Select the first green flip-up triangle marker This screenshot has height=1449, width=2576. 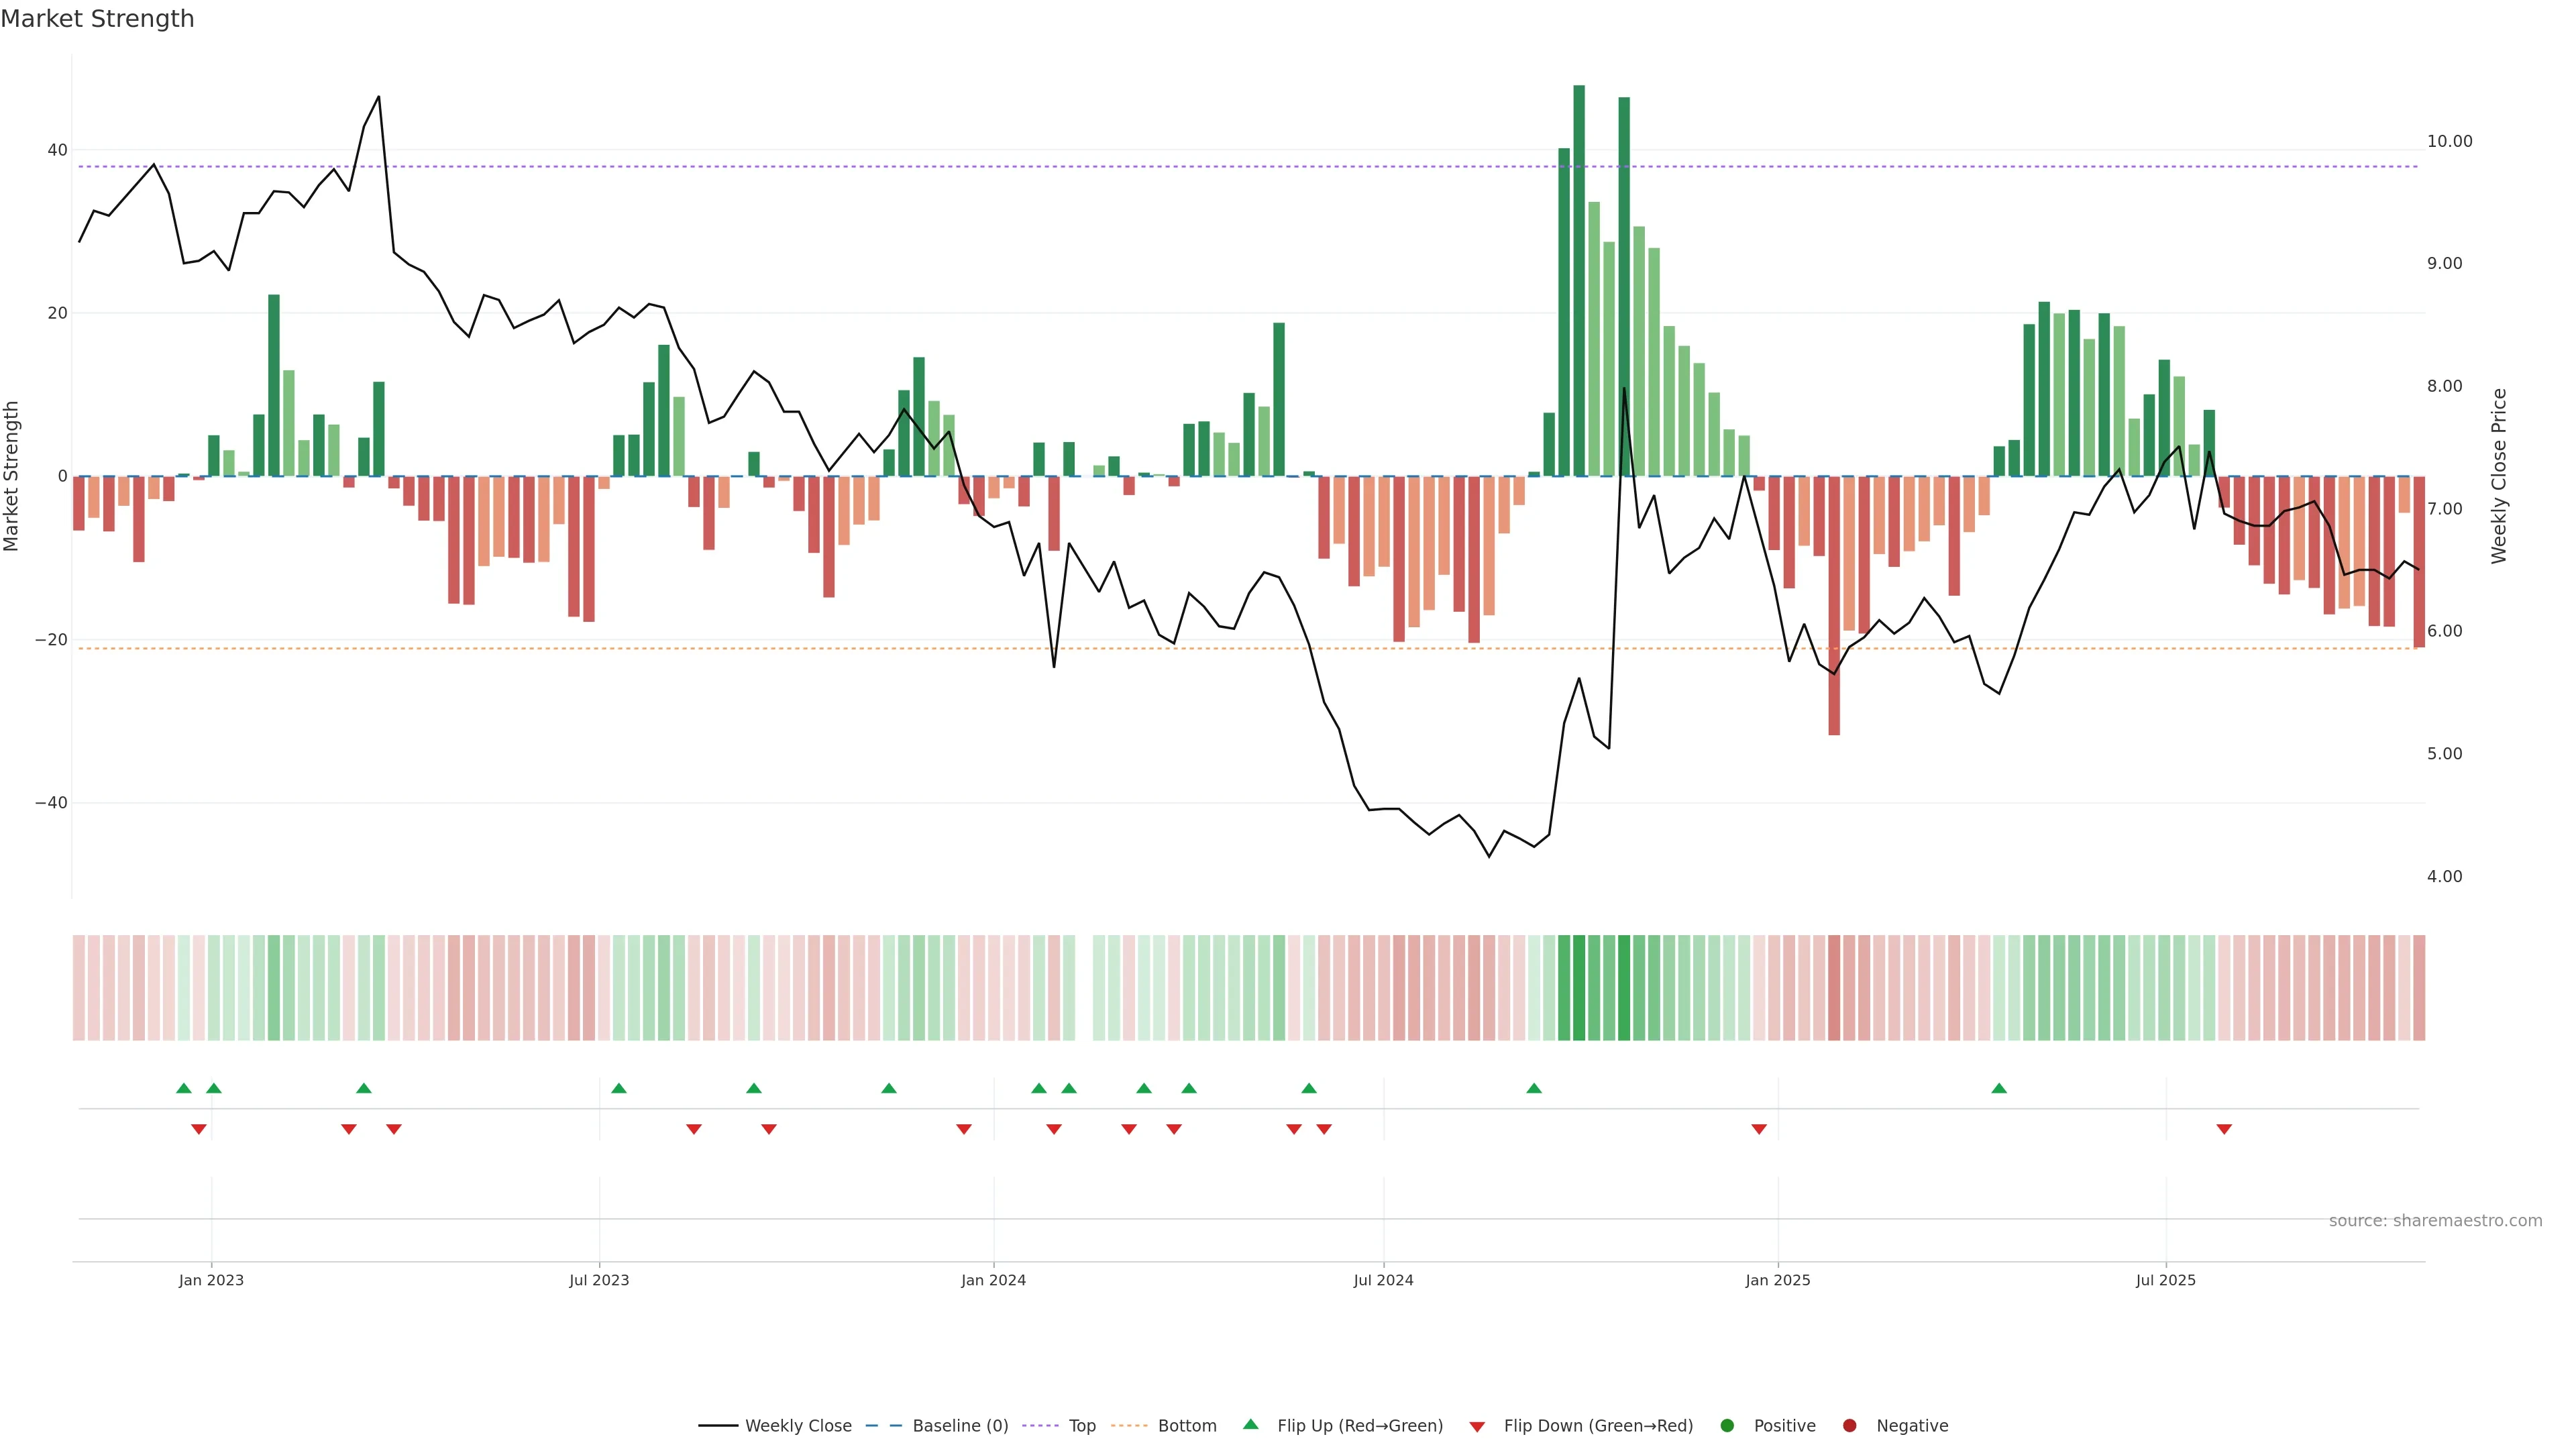(x=184, y=1088)
